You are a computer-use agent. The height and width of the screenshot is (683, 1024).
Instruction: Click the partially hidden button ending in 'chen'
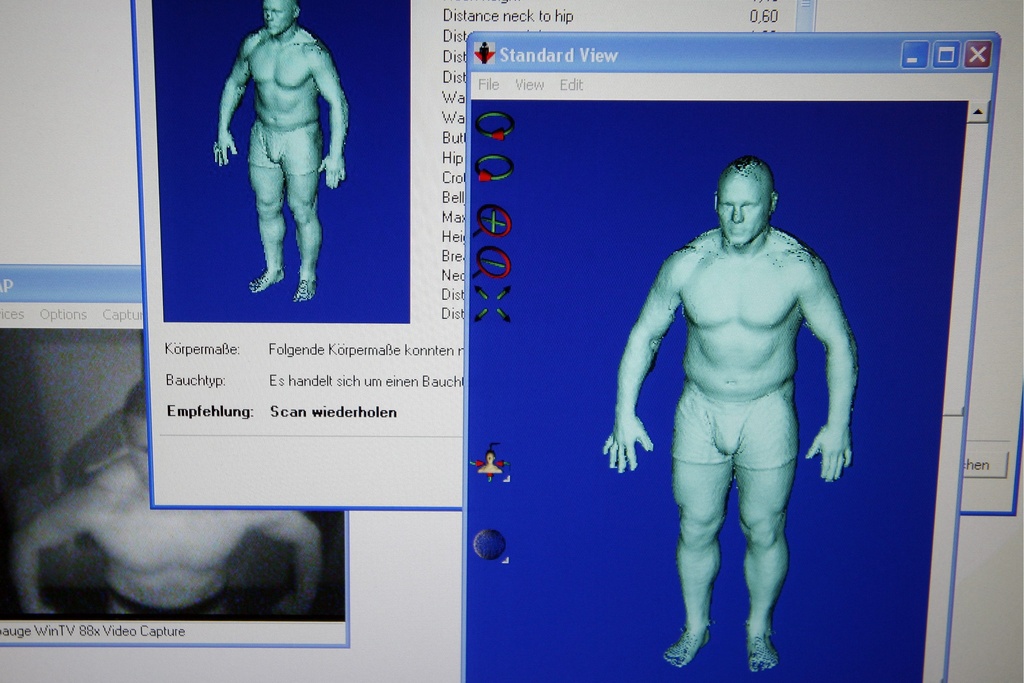[x=979, y=464]
